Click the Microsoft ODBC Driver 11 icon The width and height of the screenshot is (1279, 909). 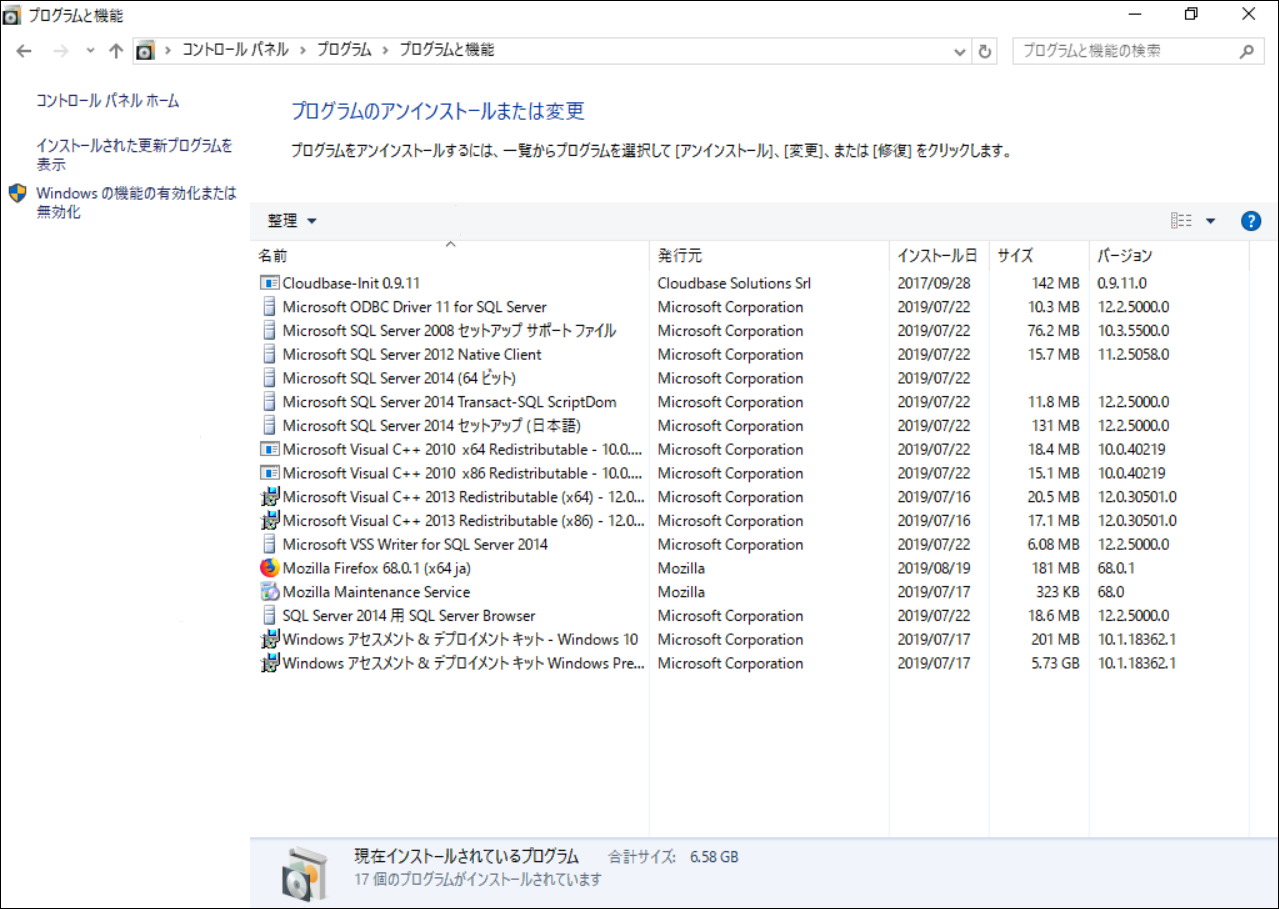(269, 307)
